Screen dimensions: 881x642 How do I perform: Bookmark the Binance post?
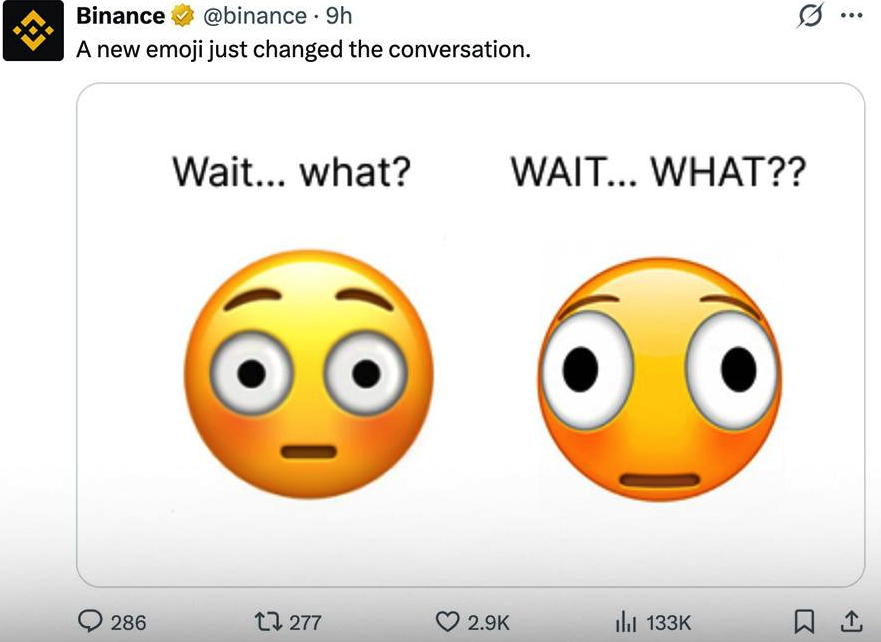pyautogui.click(x=805, y=621)
